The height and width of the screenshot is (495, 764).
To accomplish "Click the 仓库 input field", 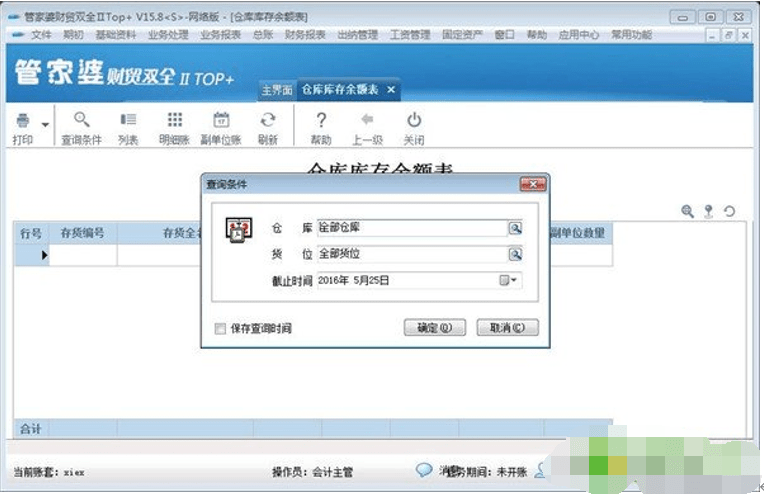I will pos(412,228).
